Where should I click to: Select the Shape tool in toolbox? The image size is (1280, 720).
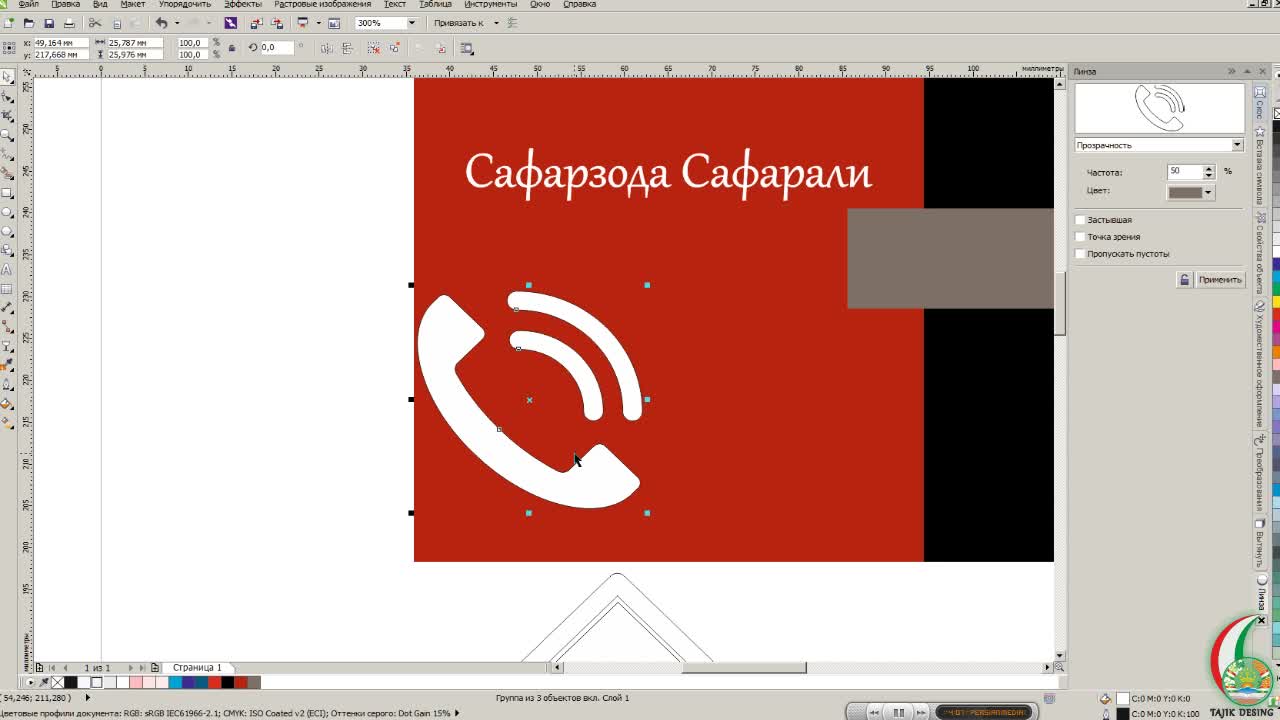(7, 96)
